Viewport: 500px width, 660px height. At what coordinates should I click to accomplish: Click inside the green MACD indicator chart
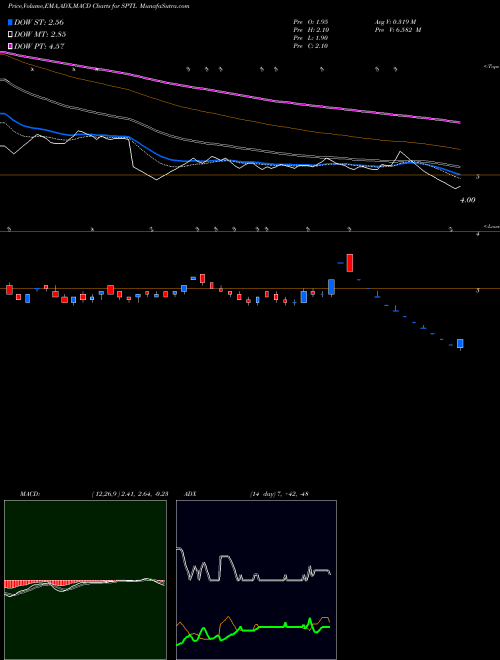click(x=85, y=580)
